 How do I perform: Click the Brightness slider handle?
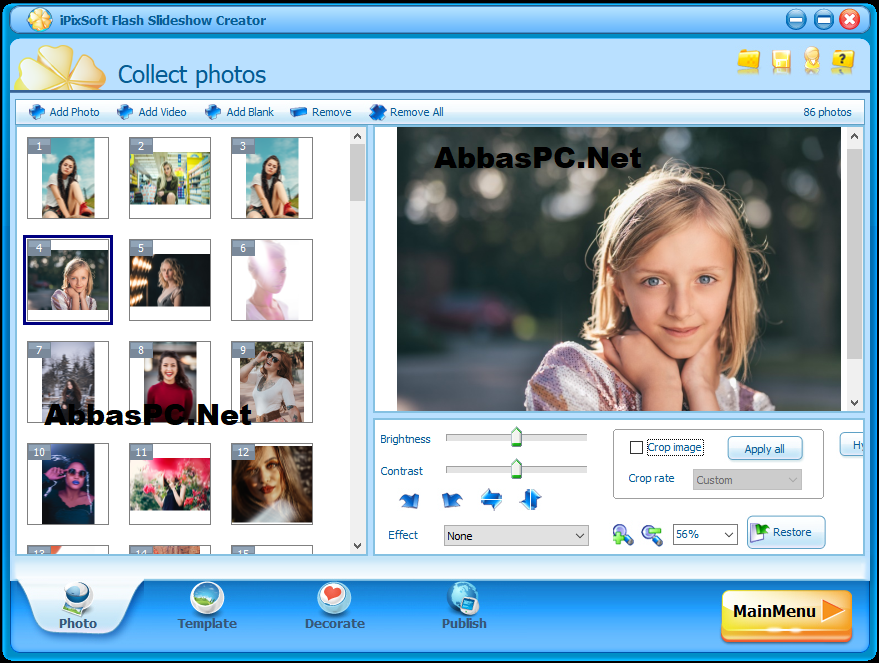coord(516,437)
